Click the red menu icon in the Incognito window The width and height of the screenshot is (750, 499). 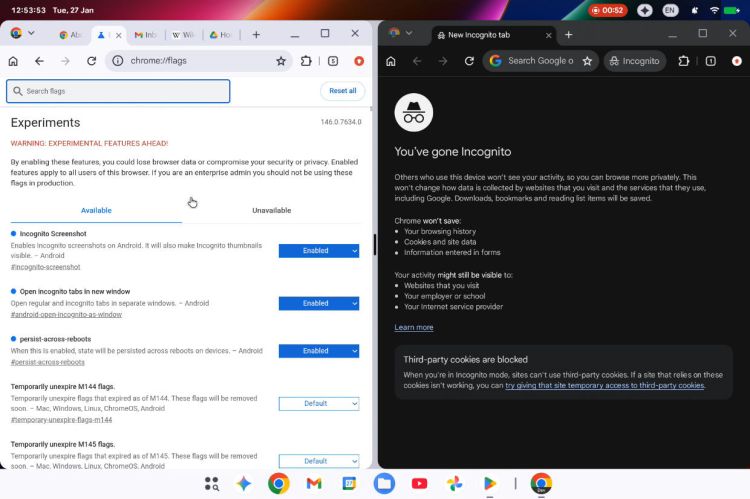point(737,61)
